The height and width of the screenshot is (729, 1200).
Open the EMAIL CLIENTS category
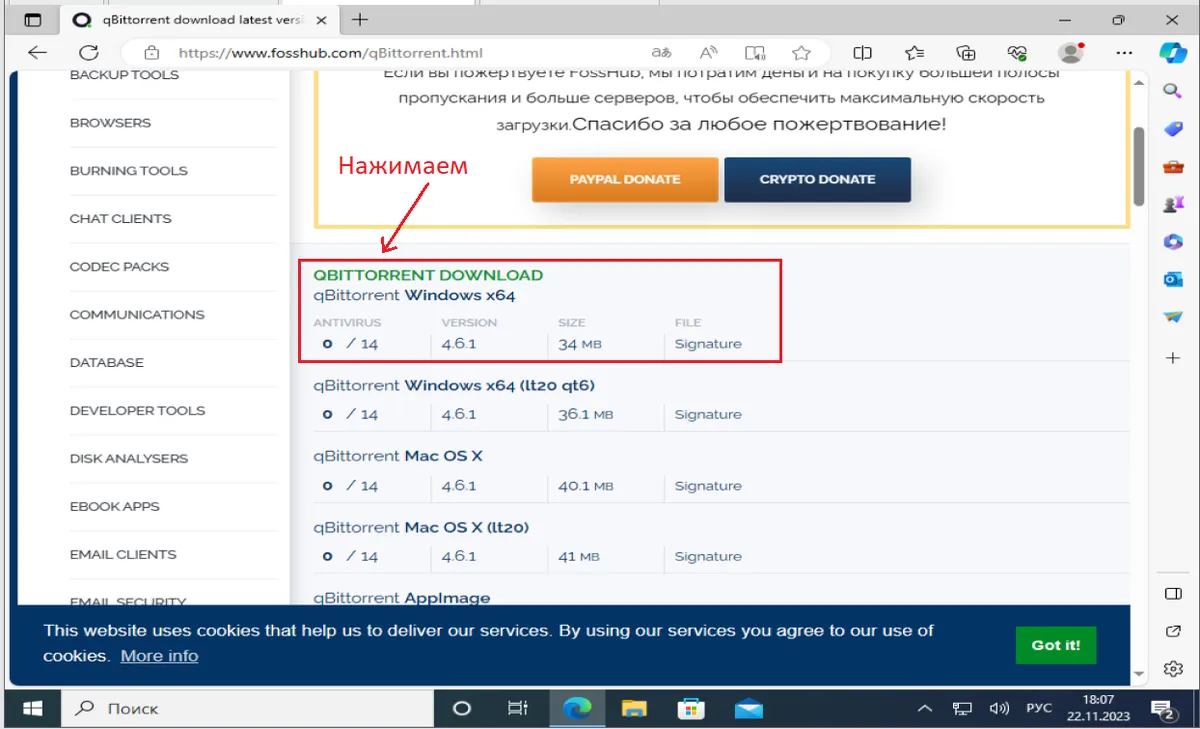tap(123, 555)
